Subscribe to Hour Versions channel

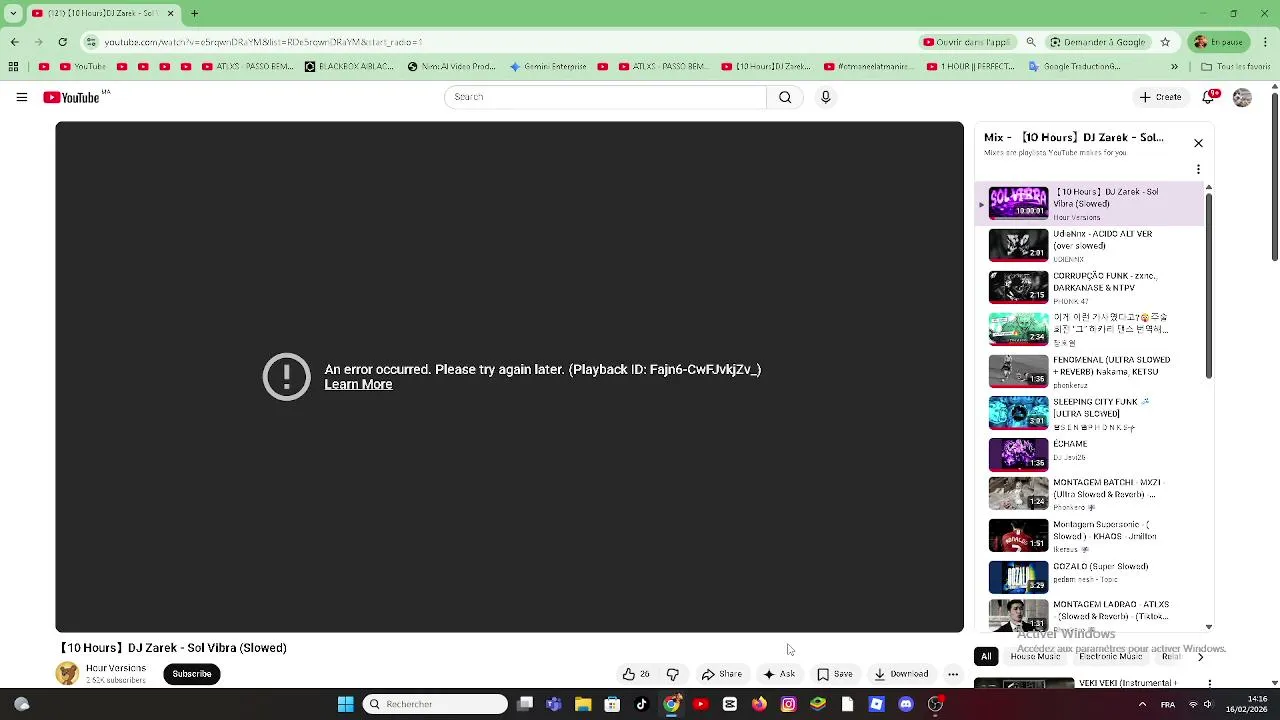[x=192, y=674]
